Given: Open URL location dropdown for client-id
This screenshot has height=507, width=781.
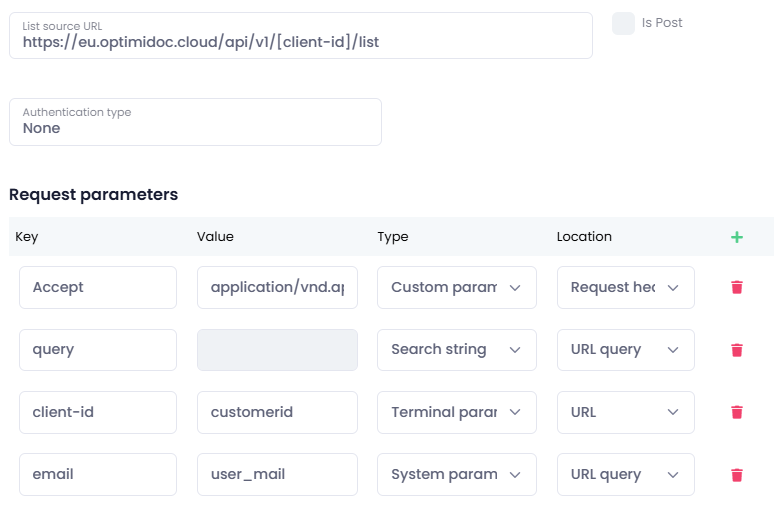Looking at the screenshot, I should pos(625,412).
